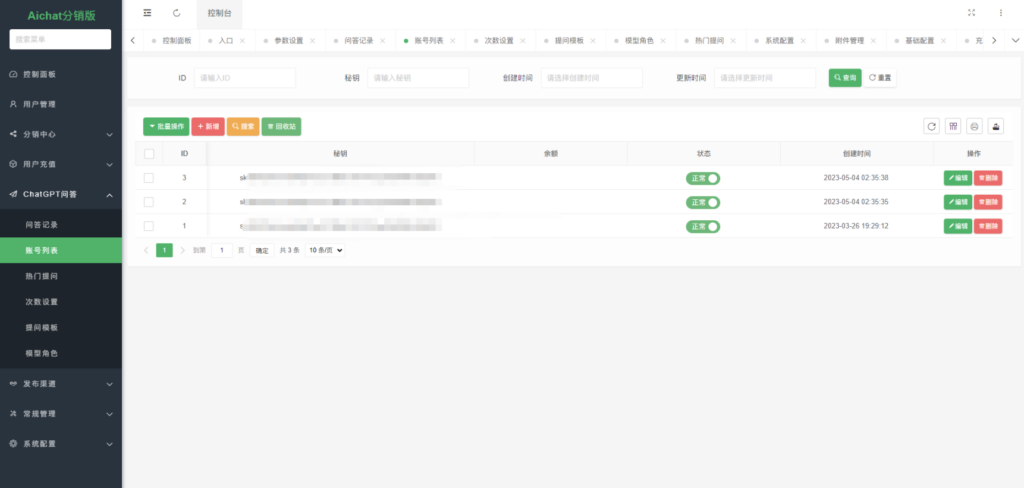Open 问答记录 in the sidebar submenu
This screenshot has width=1024, height=488.
pos(61,225)
